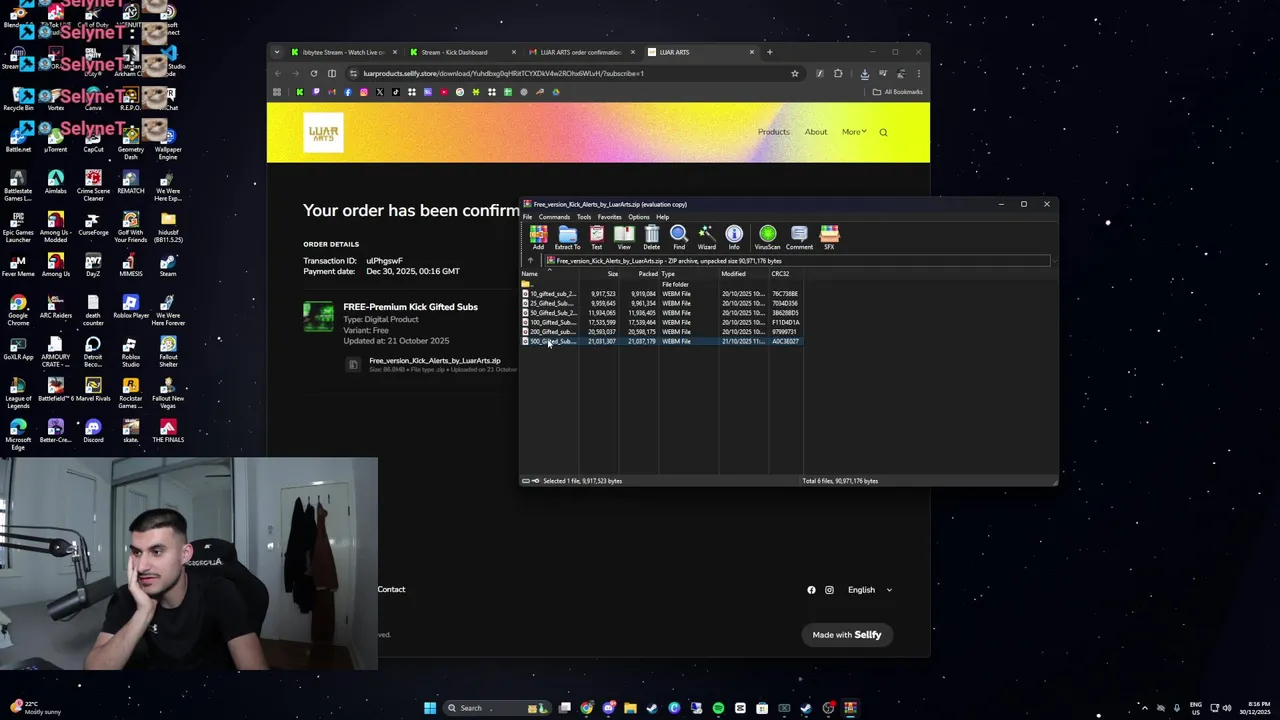1280x720 pixels.
Task: Select the 200_Gifted_sub file row
Action: tap(660, 332)
